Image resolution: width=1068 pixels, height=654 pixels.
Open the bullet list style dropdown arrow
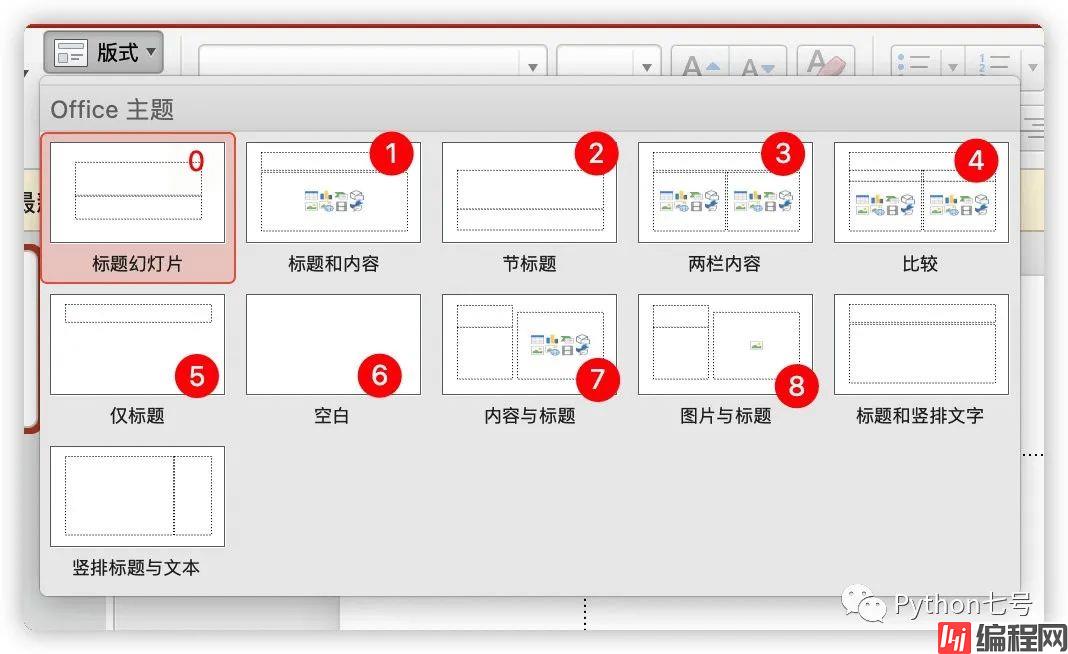[952, 66]
